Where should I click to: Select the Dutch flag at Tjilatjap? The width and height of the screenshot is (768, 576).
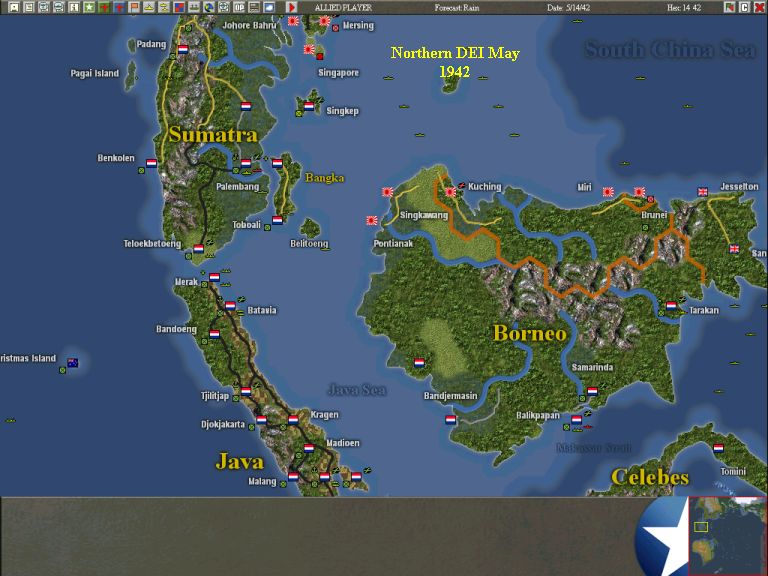(x=246, y=391)
